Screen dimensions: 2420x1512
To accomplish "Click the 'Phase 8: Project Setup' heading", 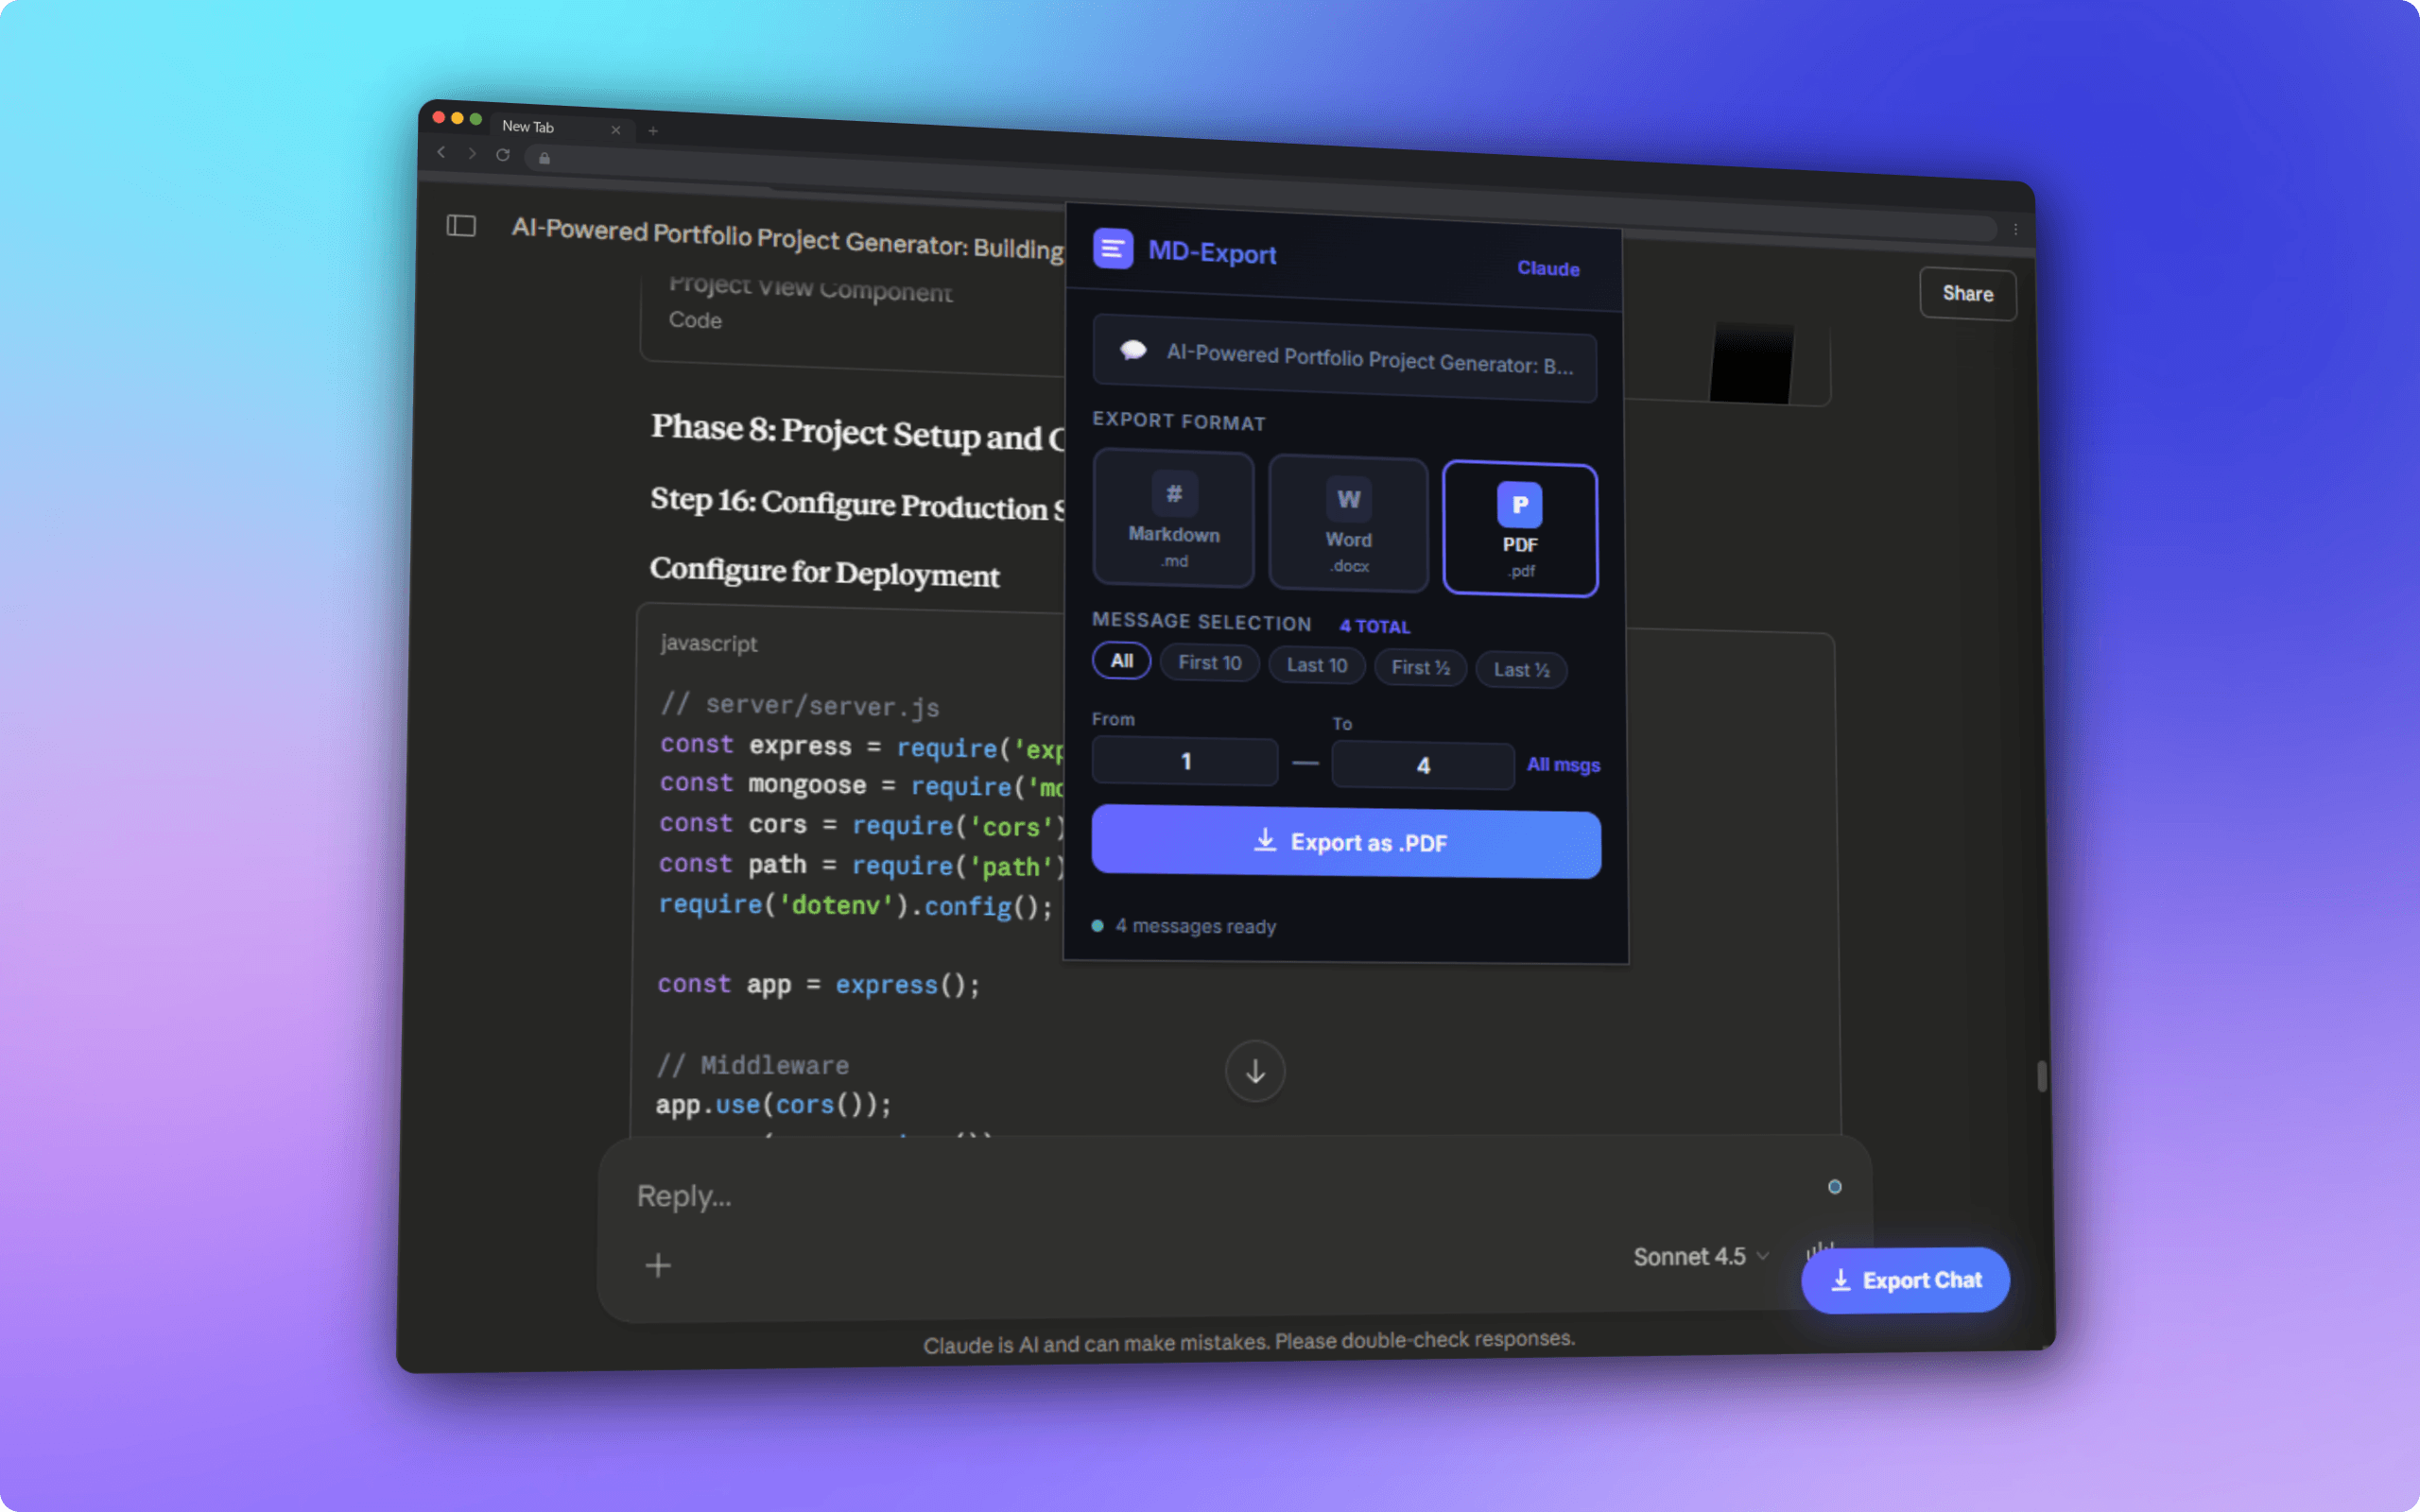I will pyautogui.click(x=857, y=432).
